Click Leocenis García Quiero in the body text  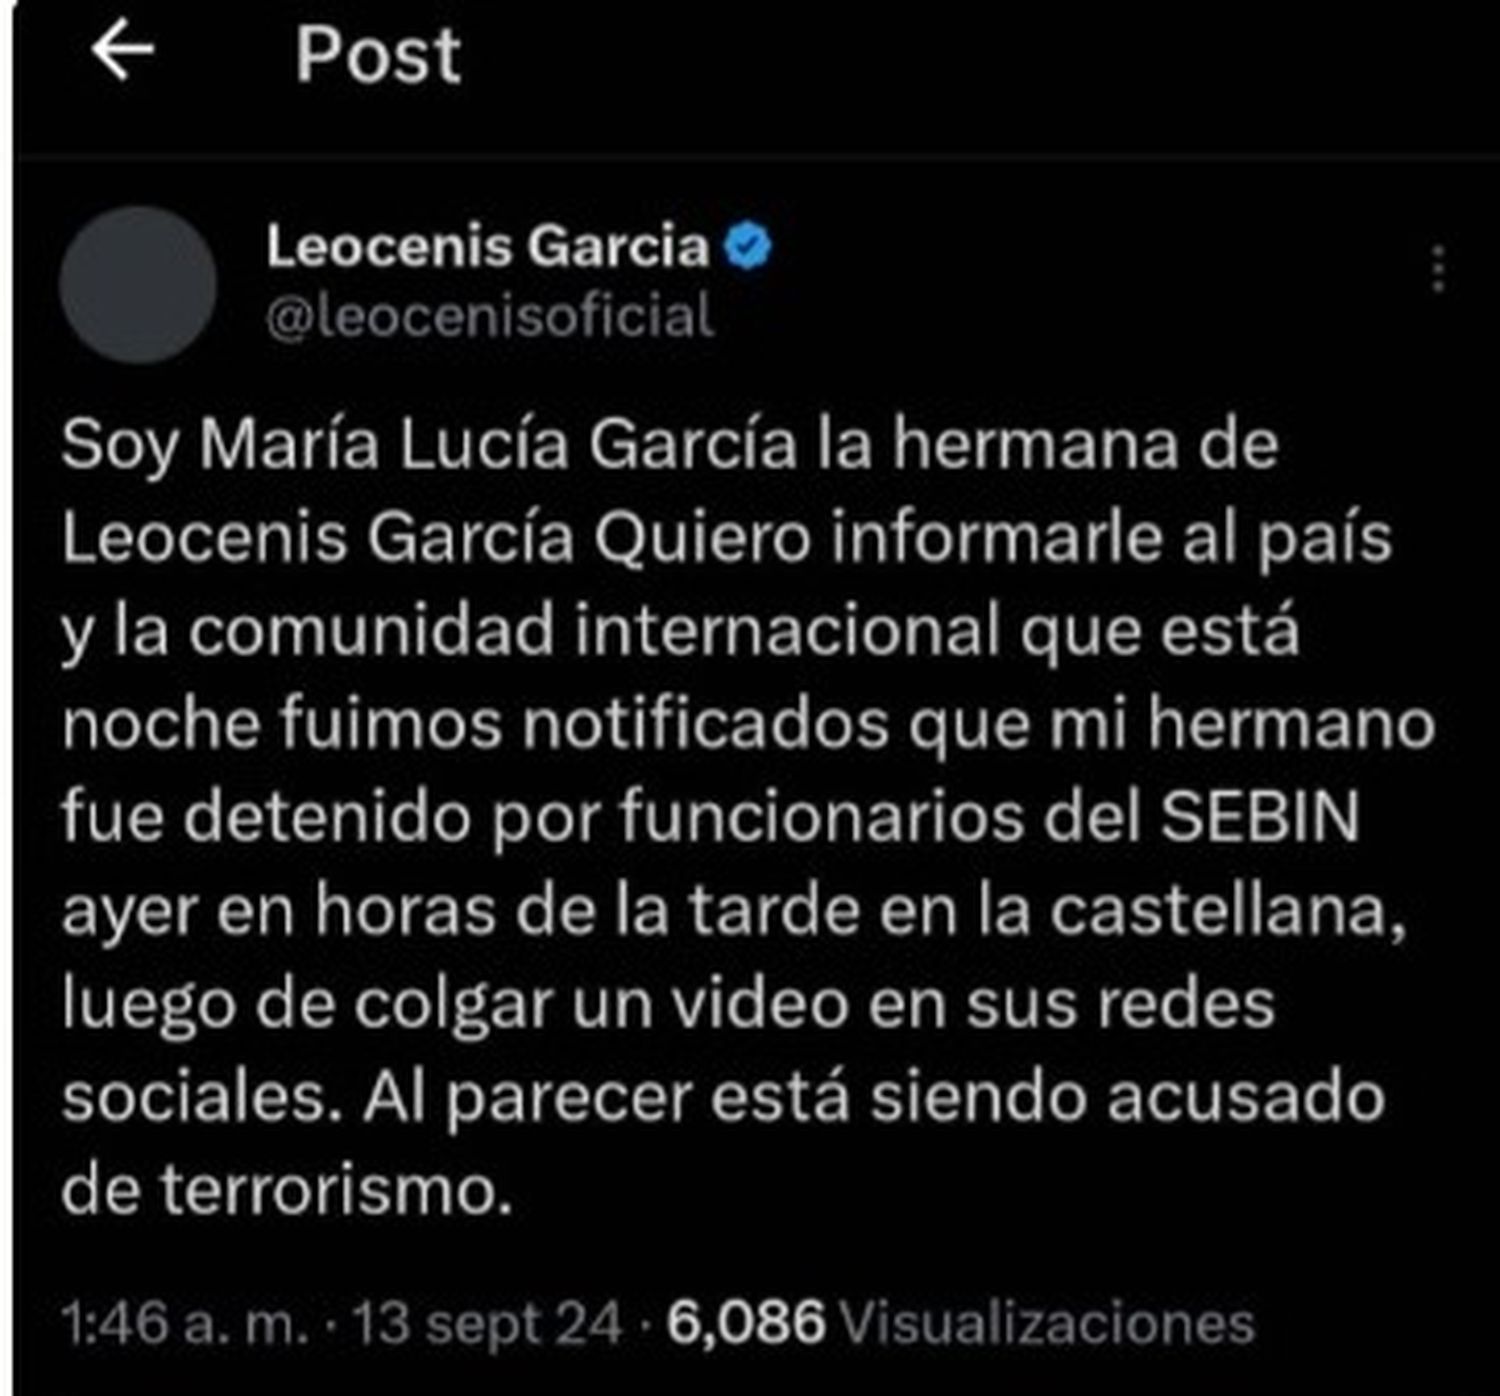point(436,539)
